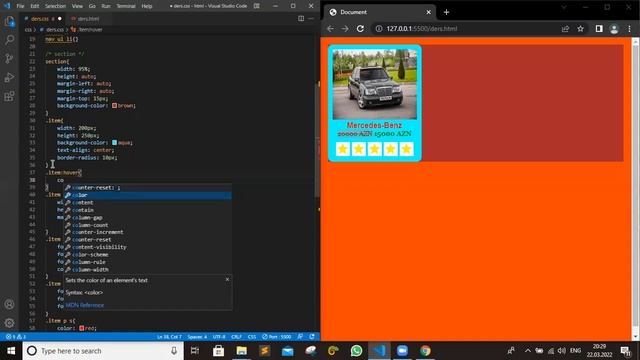Change line endings via CRLF status
This screenshot has height=360, width=640.
236,337
